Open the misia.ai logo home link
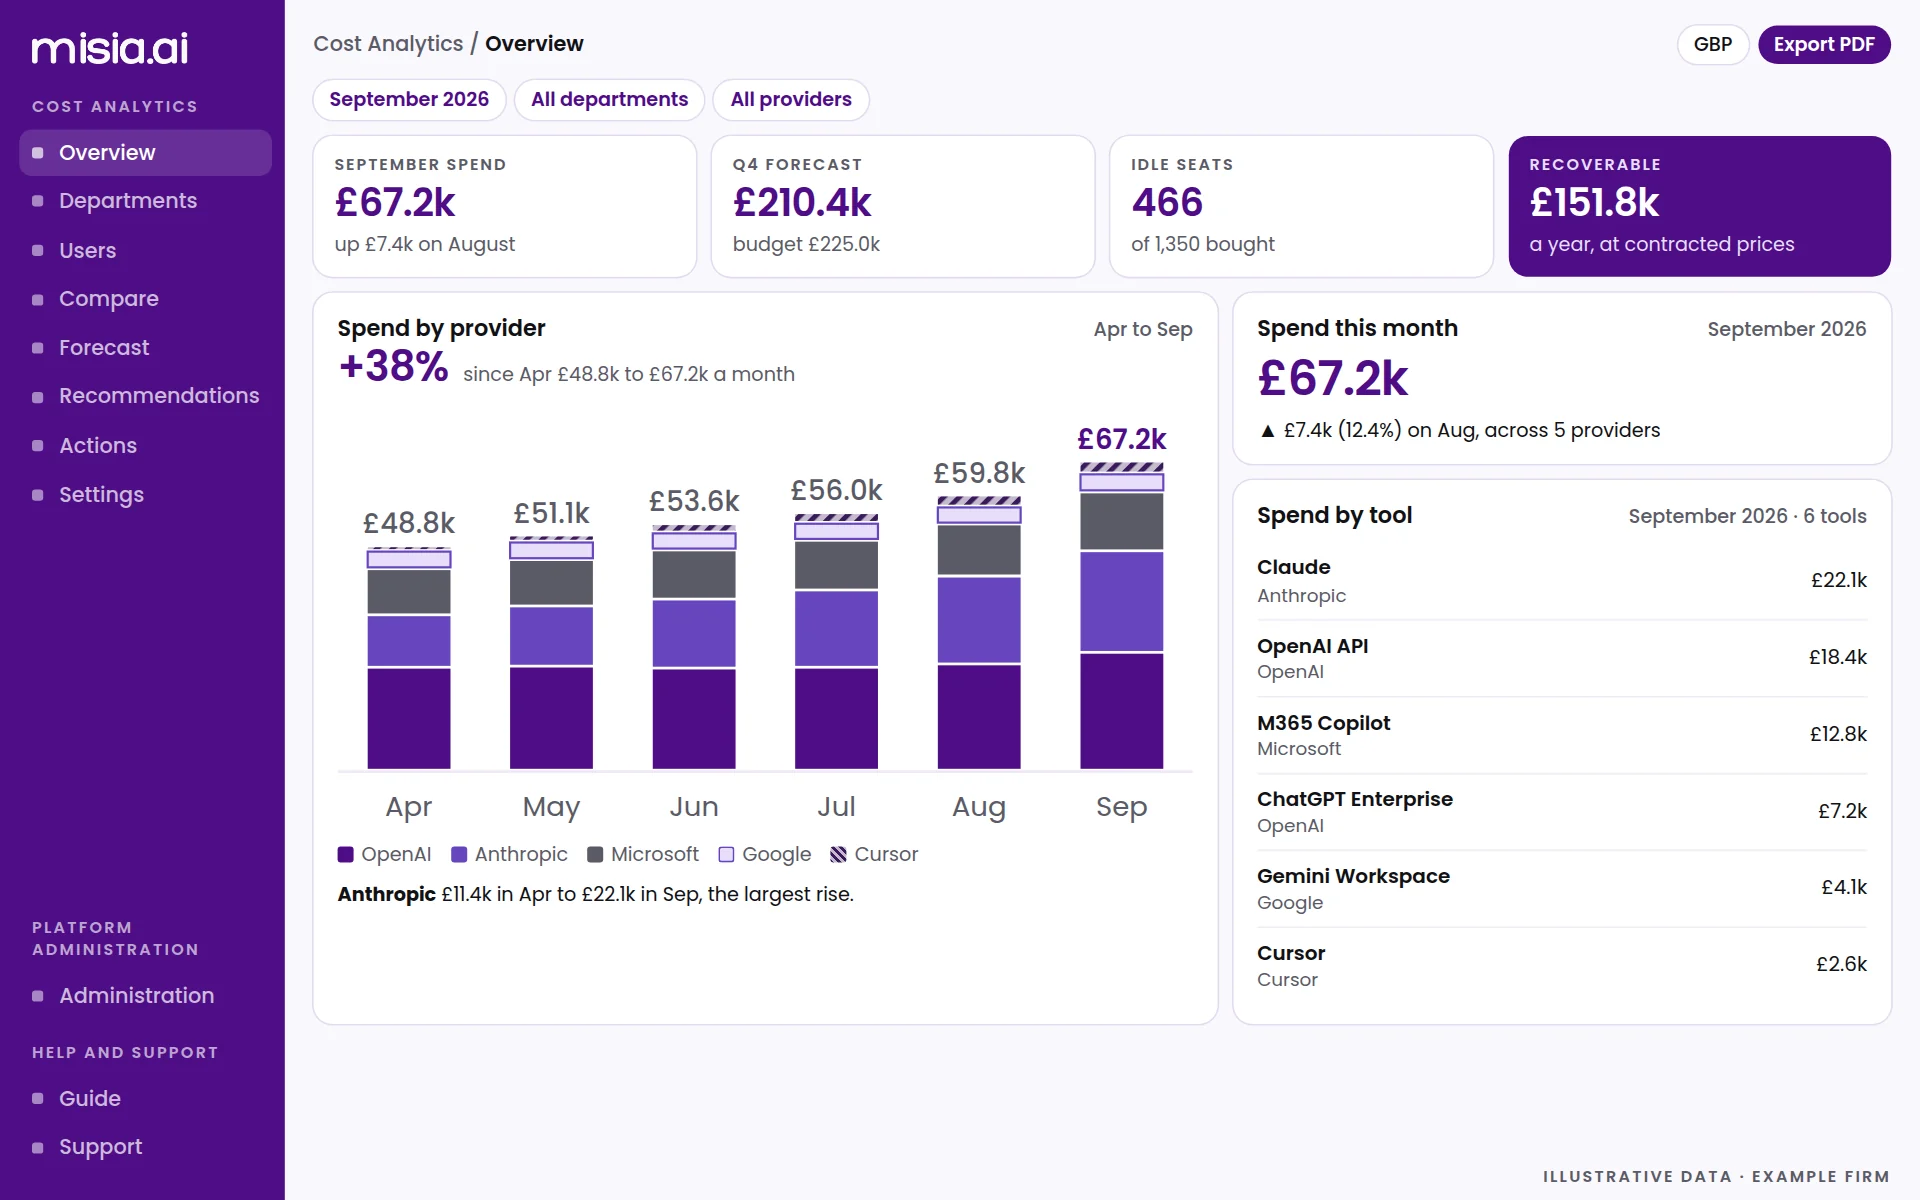This screenshot has width=1920, height=1200. pos(110,48)
